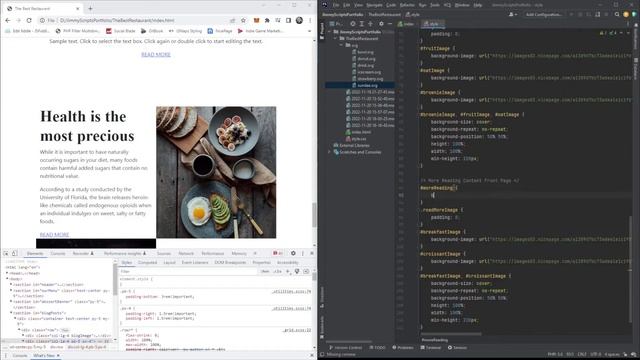Open the Navigate menu in the IDE

tap(374, 5)
